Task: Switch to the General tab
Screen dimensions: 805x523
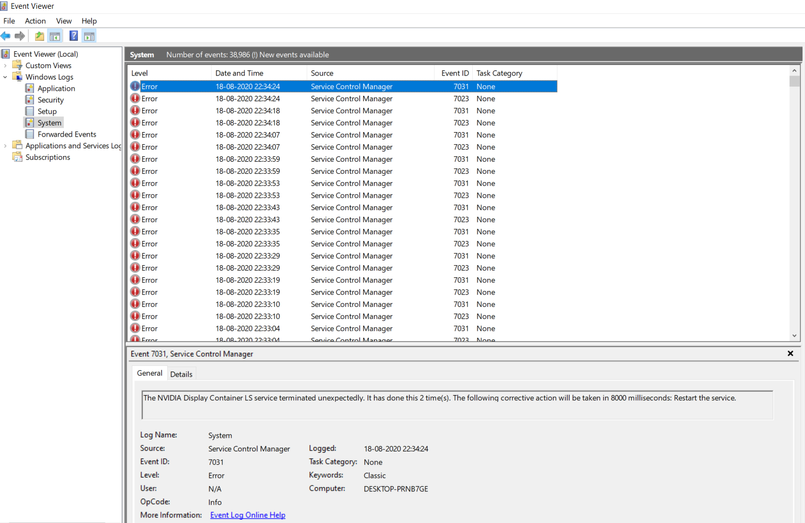Action: [149, 373]
